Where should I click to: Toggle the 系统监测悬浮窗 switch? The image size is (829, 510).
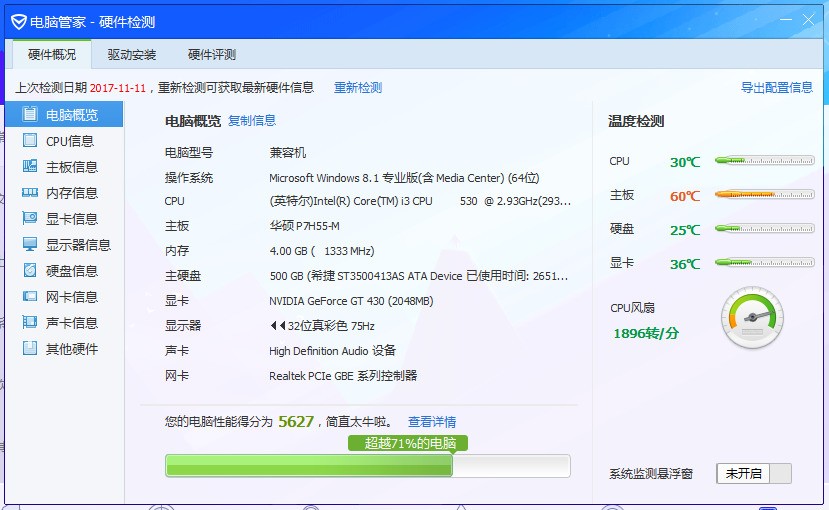(754, 473)
